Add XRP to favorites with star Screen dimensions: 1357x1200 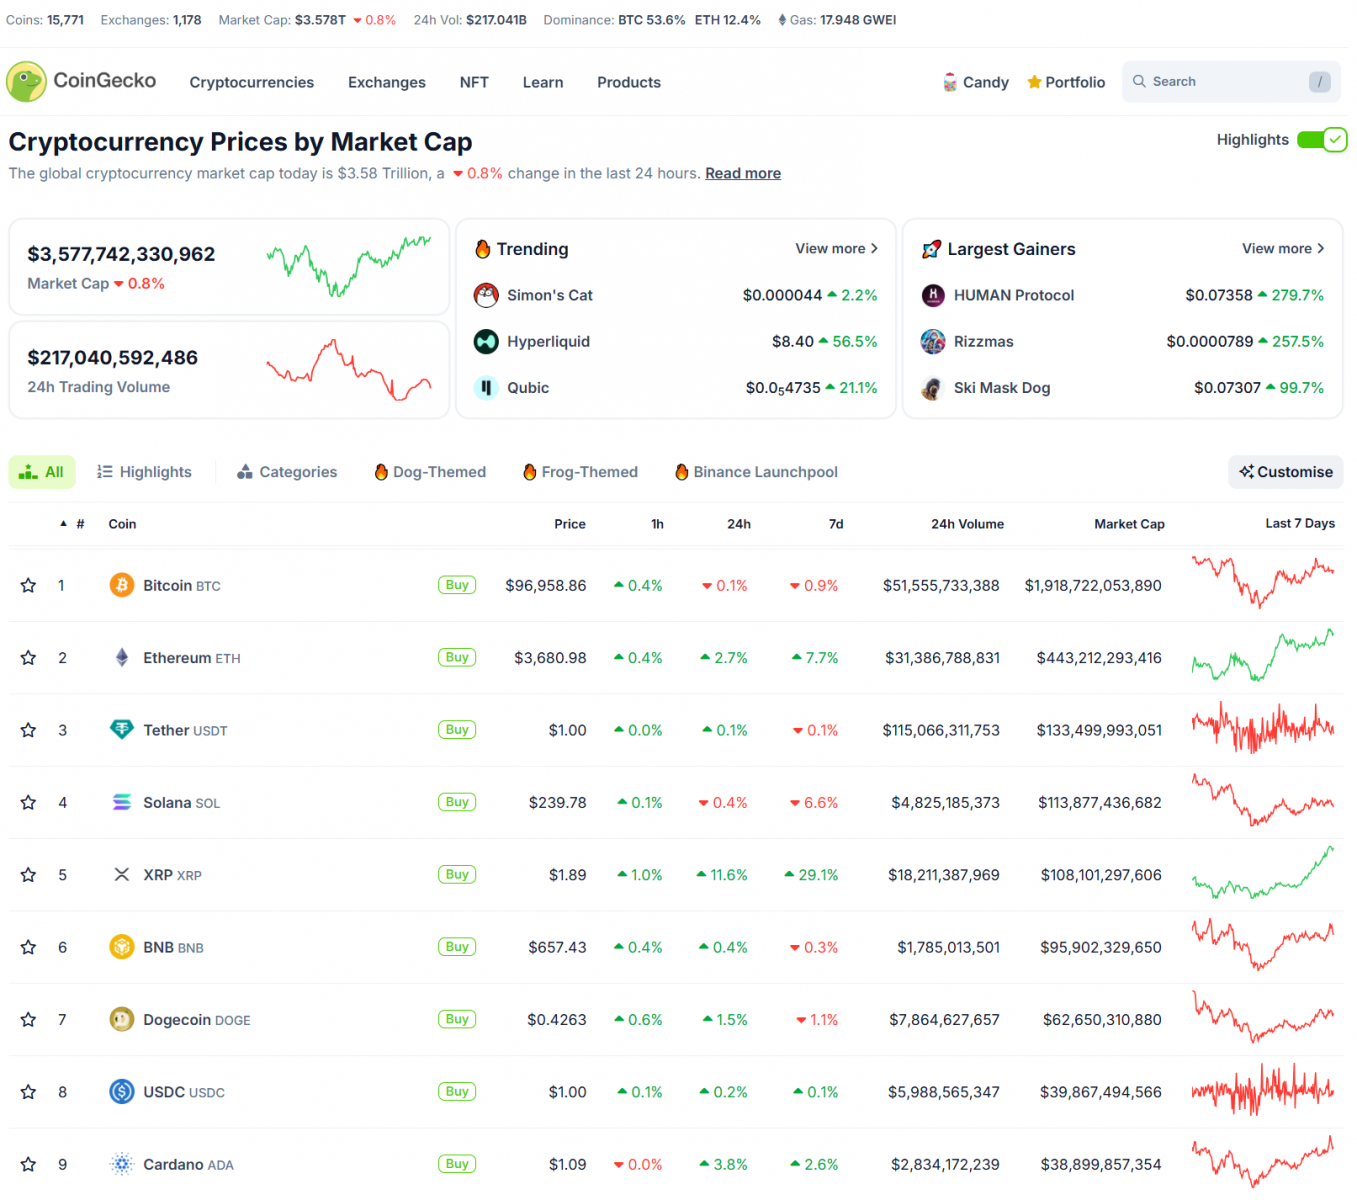point(28,875)
